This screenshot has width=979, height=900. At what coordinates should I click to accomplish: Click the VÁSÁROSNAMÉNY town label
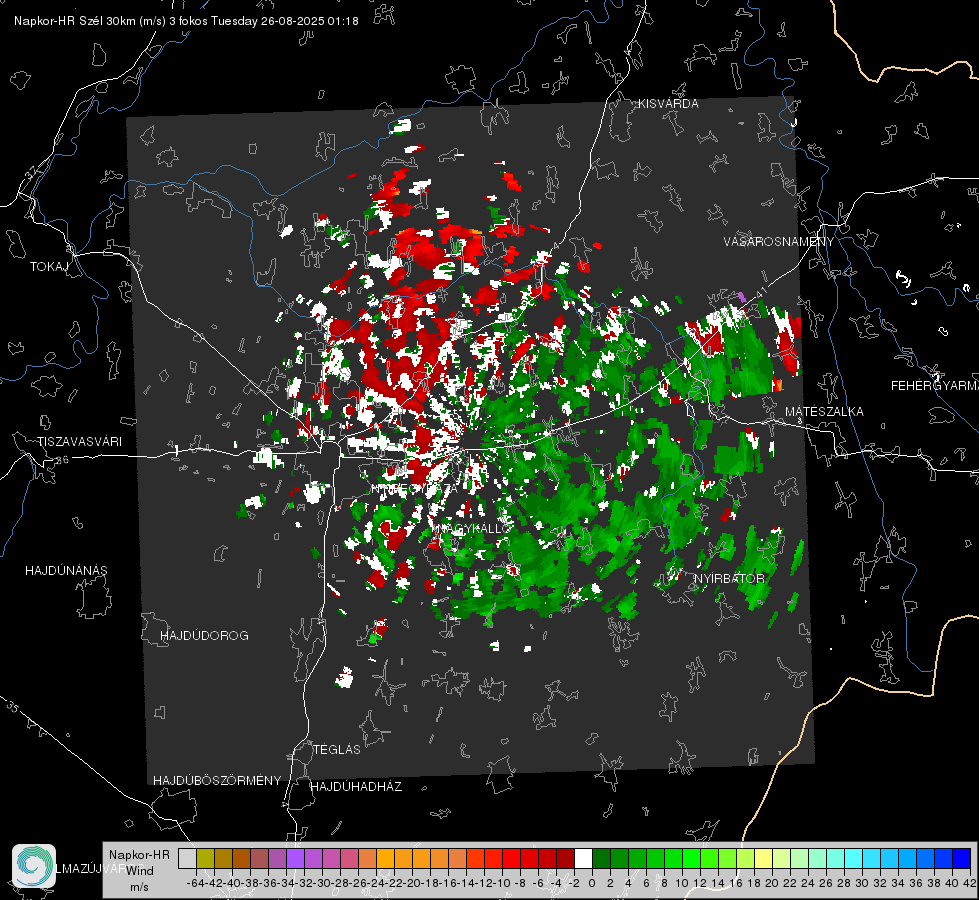pos(779,242)
